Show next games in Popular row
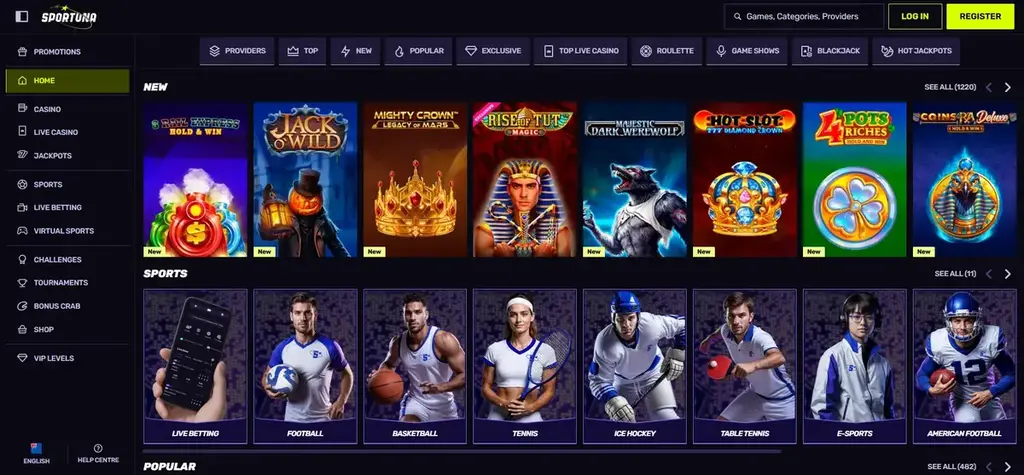Viewport: 1024px width, 475px height. point(1008,467)
